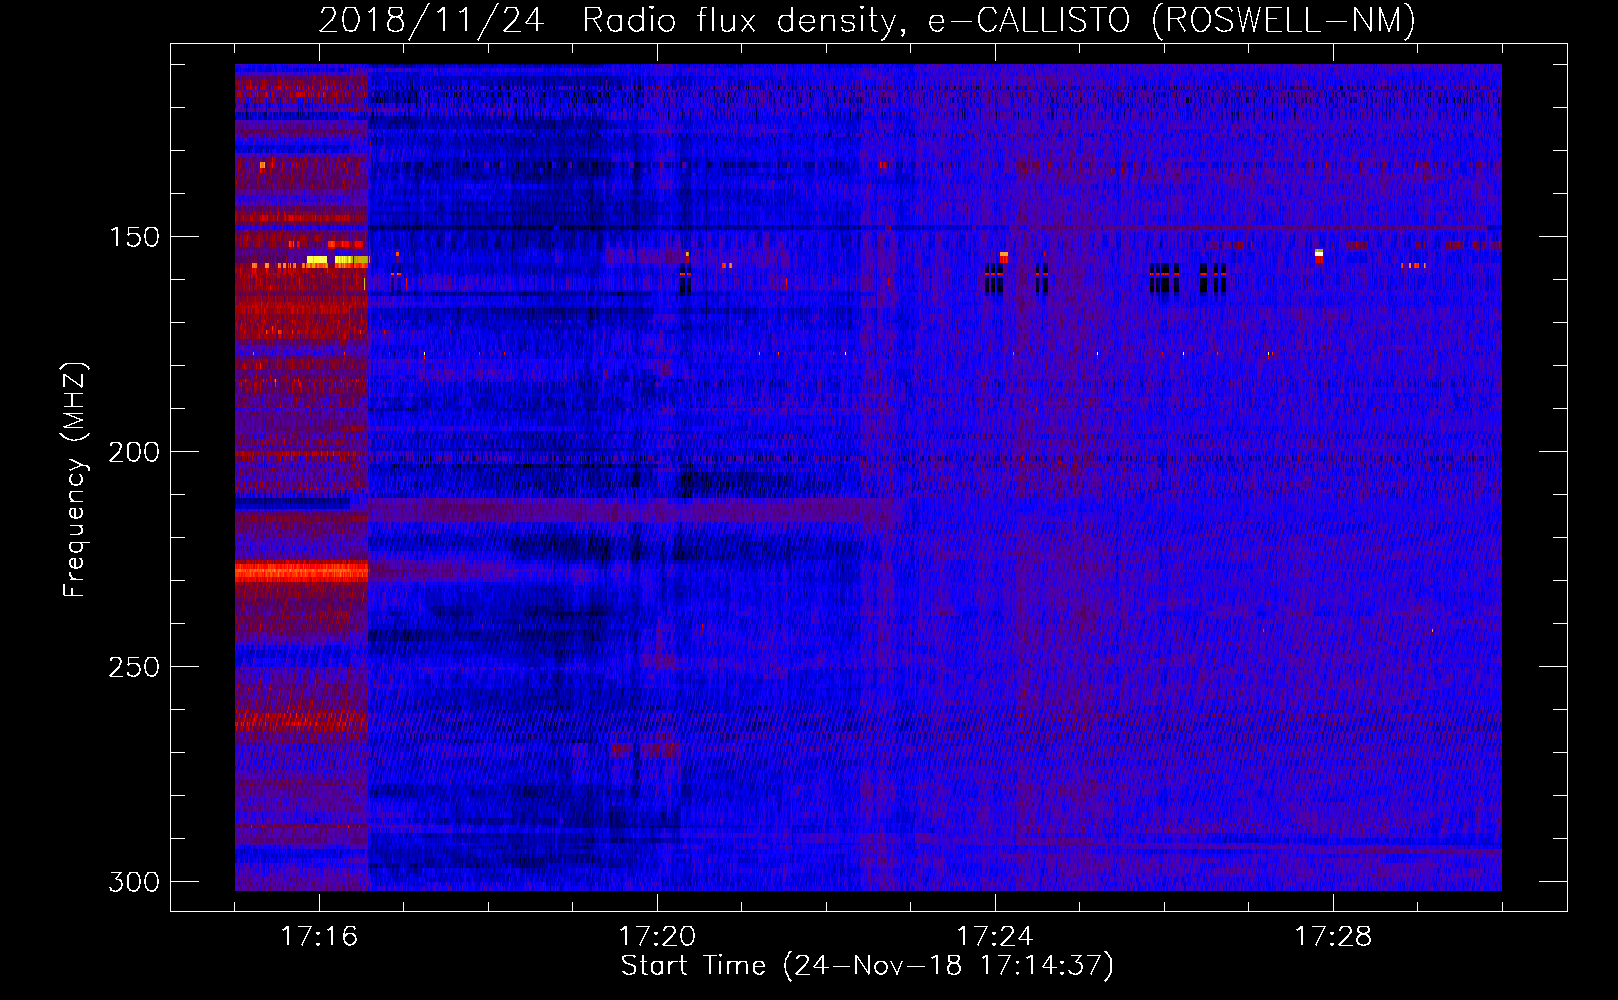Click the plot title with date 2018/11/24
The width and height of the screenshot is (1618, 1000).
[x=867, y=20]
